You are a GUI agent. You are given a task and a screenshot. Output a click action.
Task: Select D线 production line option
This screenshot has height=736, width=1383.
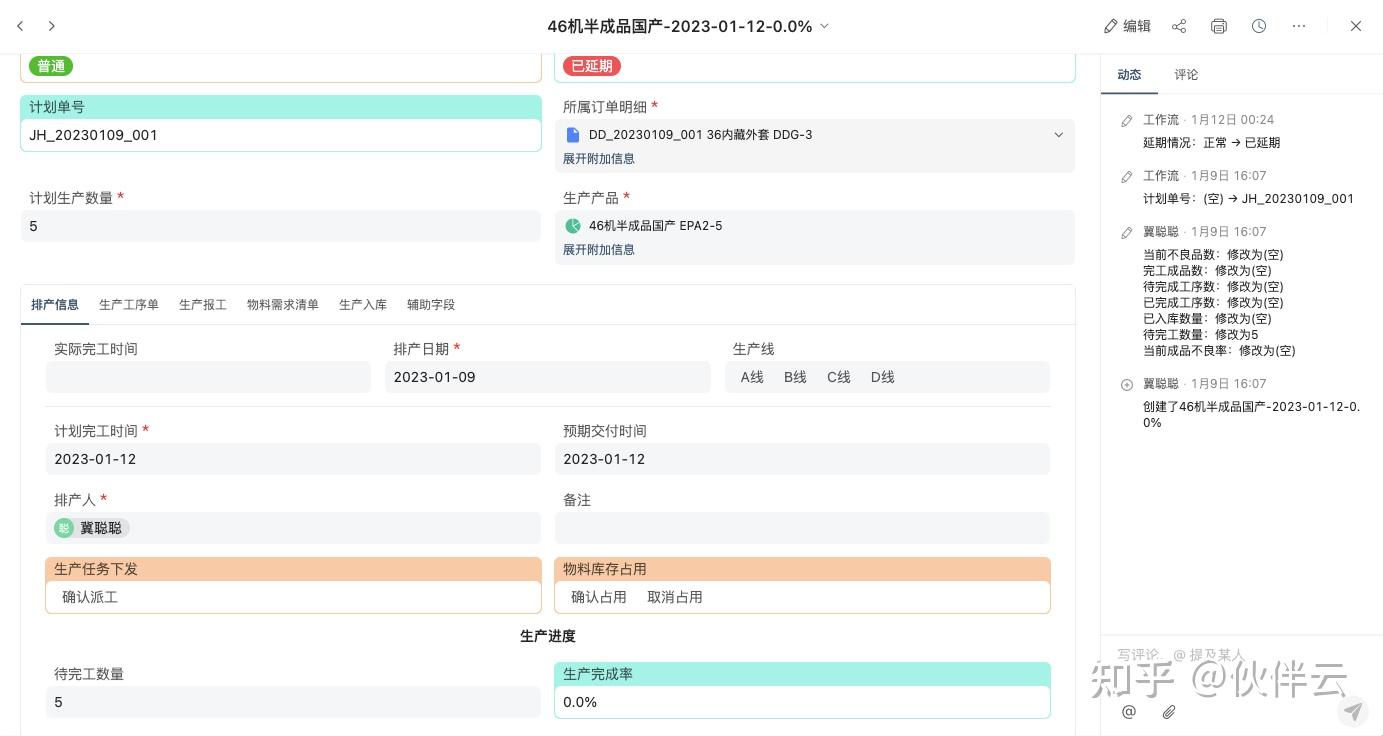[882, 377]
